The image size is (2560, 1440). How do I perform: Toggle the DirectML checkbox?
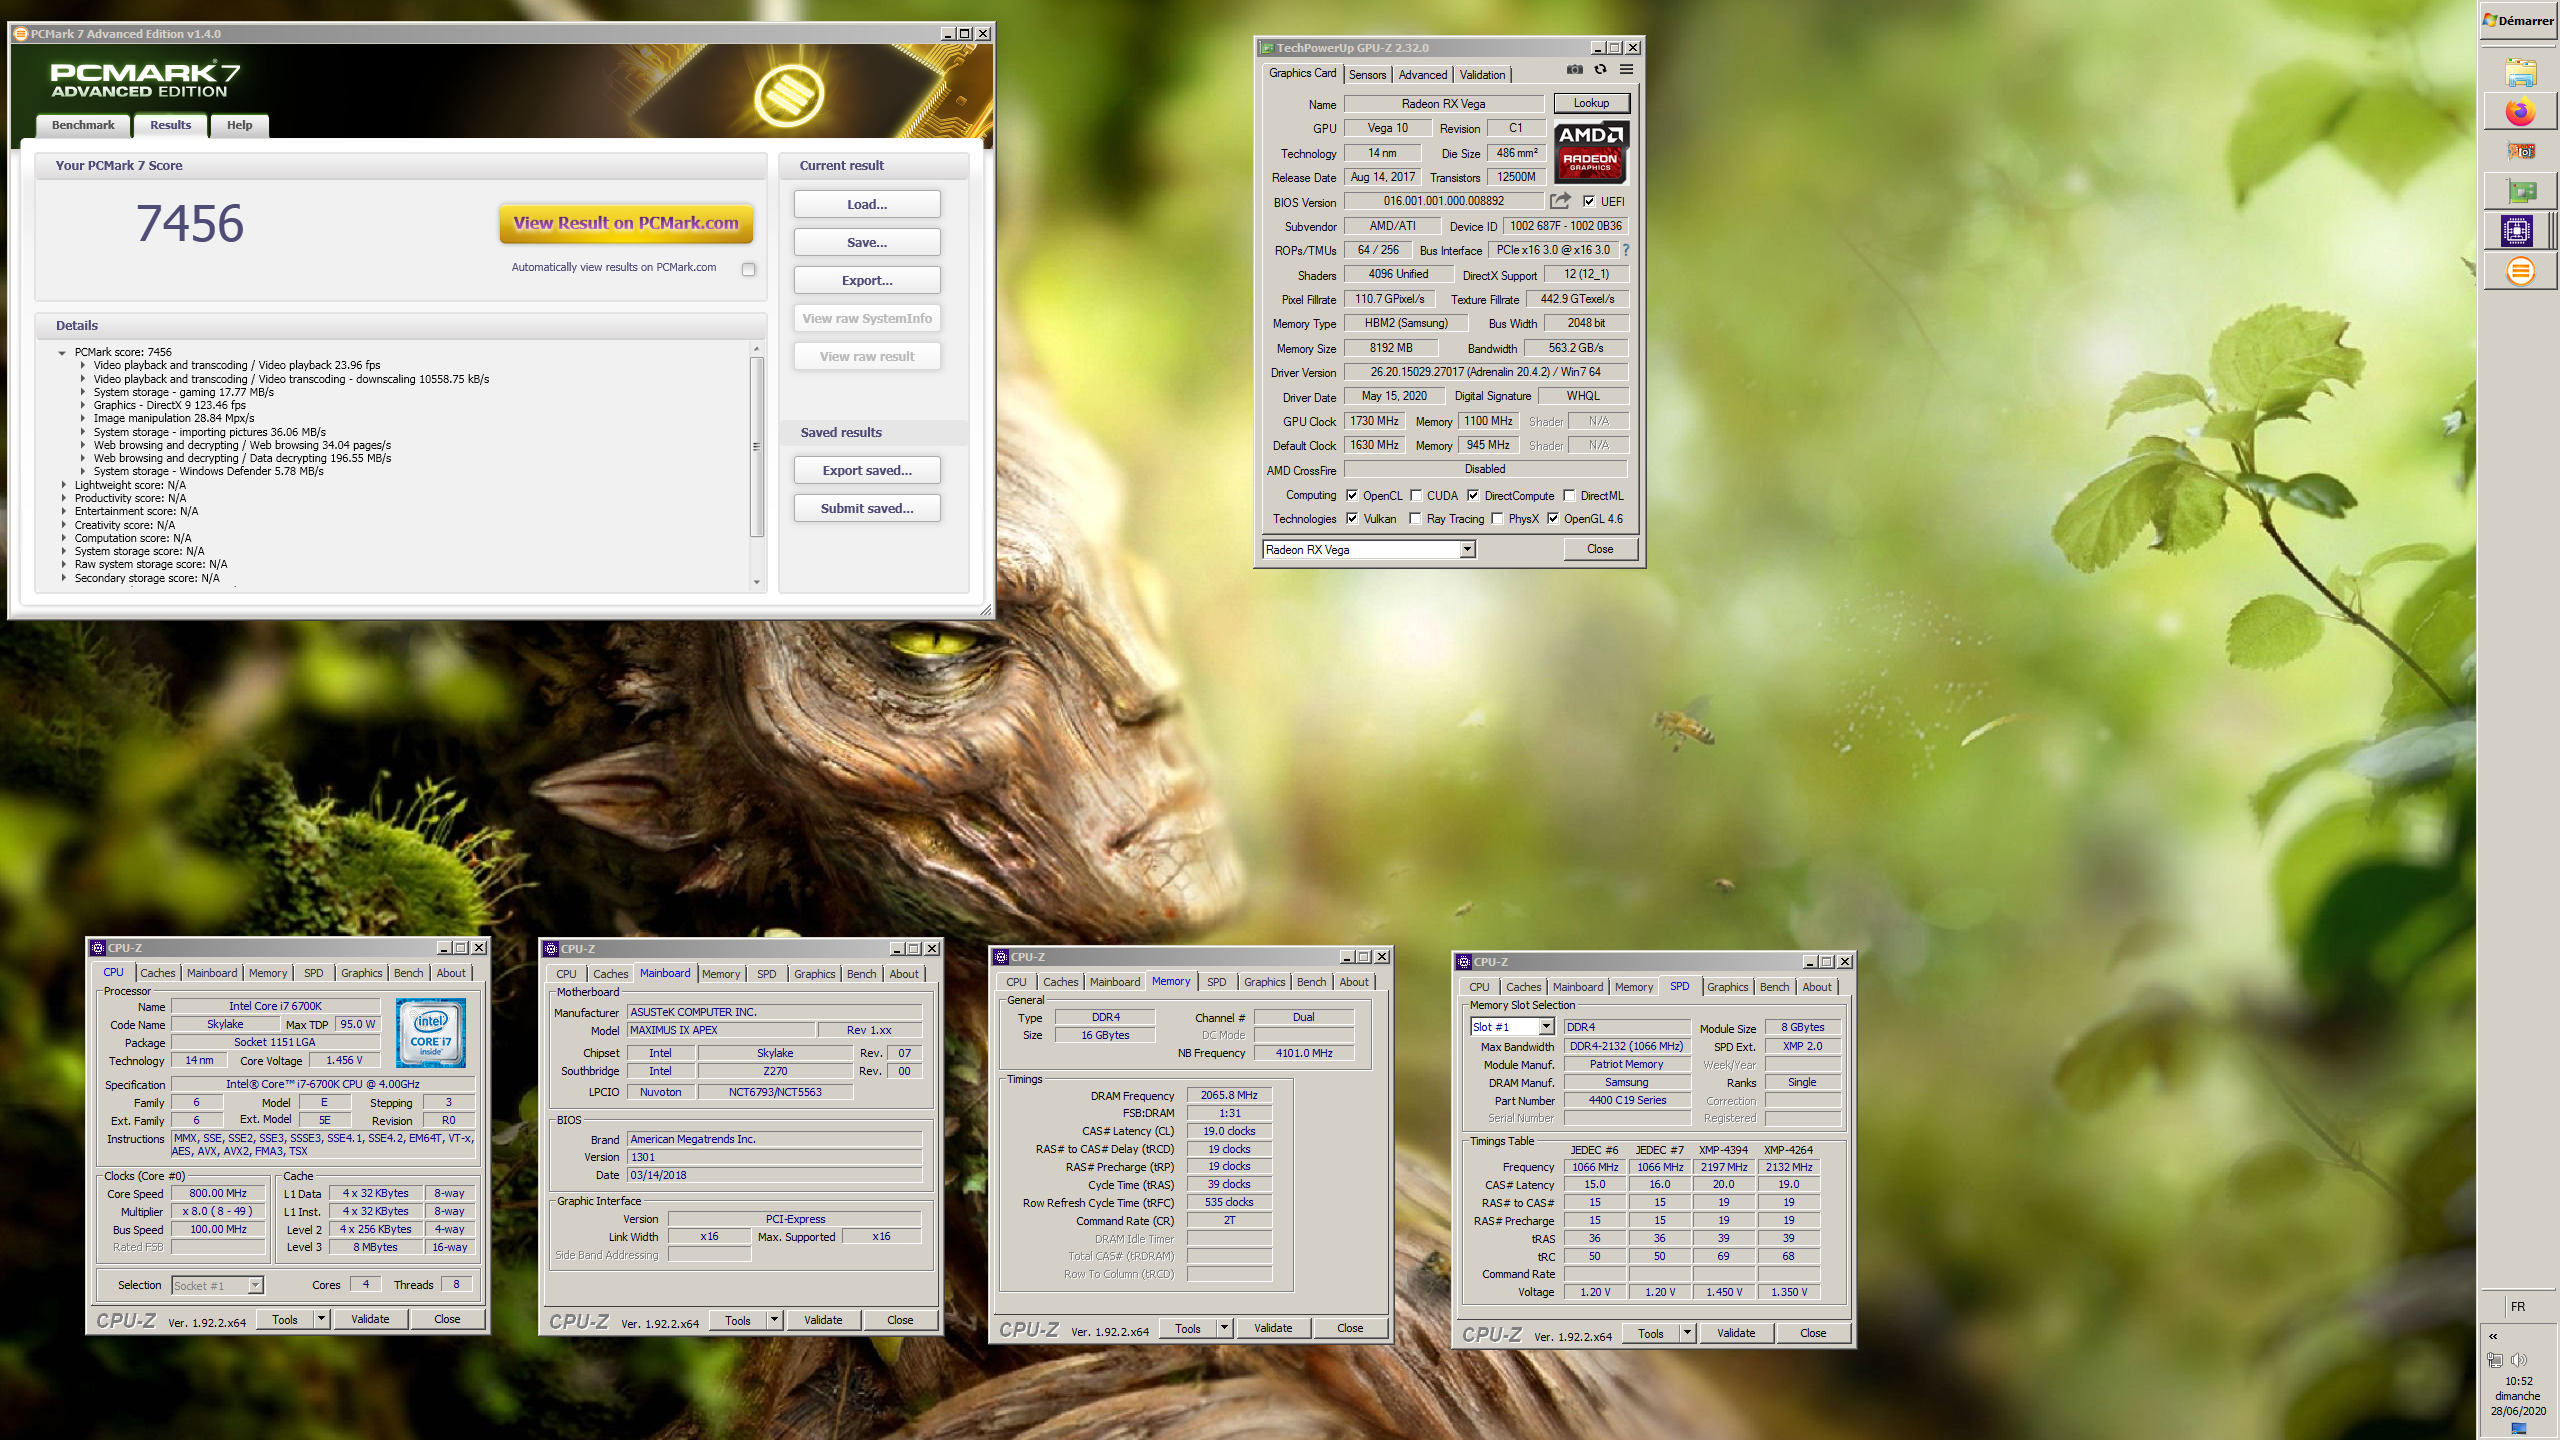(x=1570, y=495)
